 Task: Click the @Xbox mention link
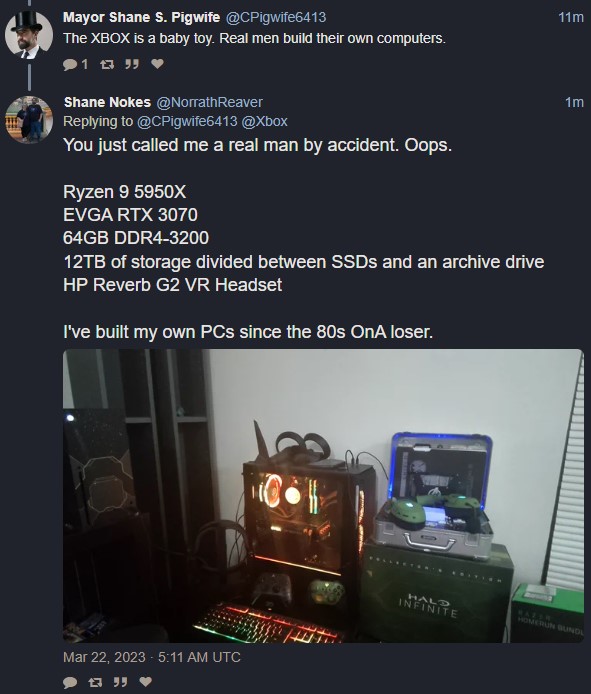(x=264, y=121)
